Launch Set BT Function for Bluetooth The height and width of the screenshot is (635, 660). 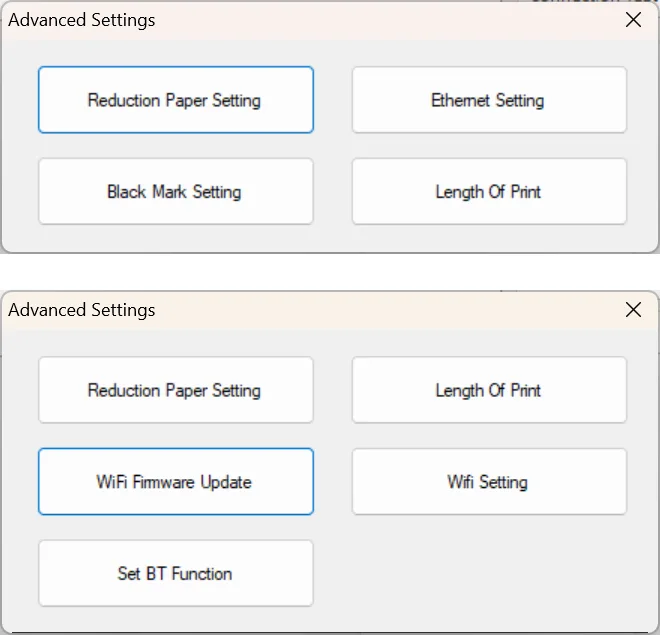click(x=175, y=573)
